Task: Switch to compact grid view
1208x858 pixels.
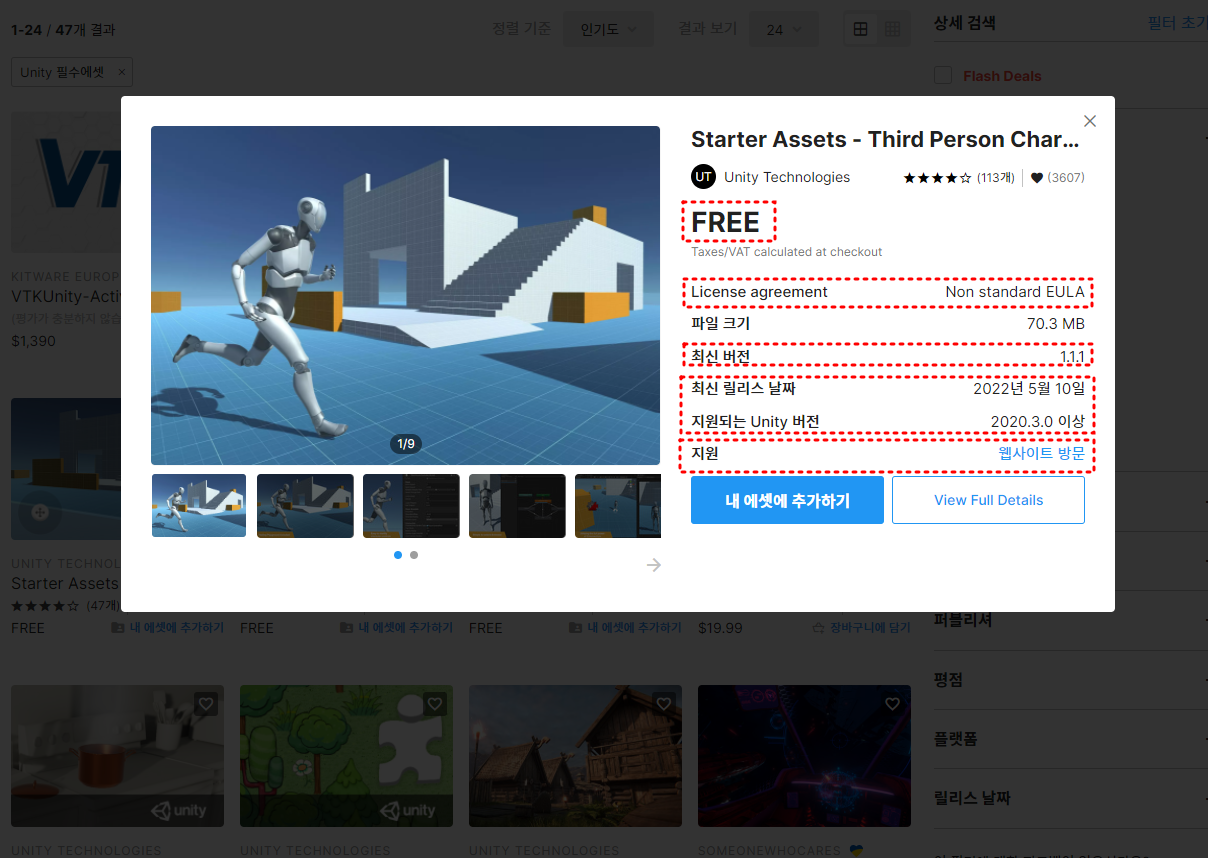Action: pos(893,30)
